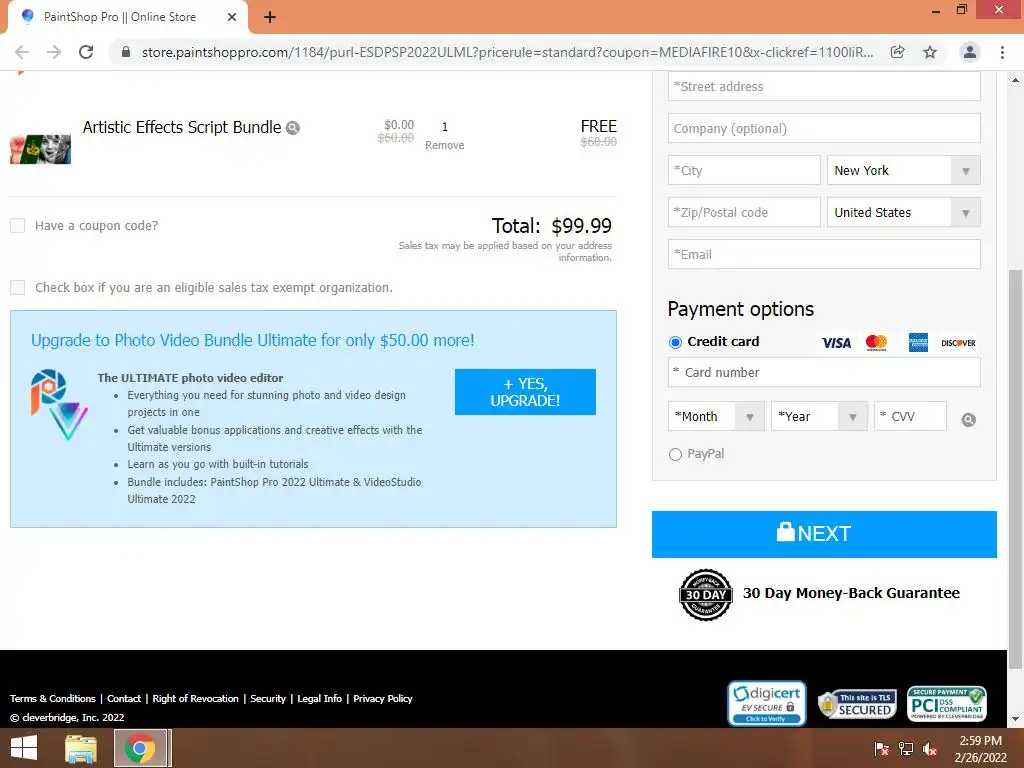This screenshot has height=768, width=1024.
Task: Click Remove under the quantity
Action: pos(445,145)
